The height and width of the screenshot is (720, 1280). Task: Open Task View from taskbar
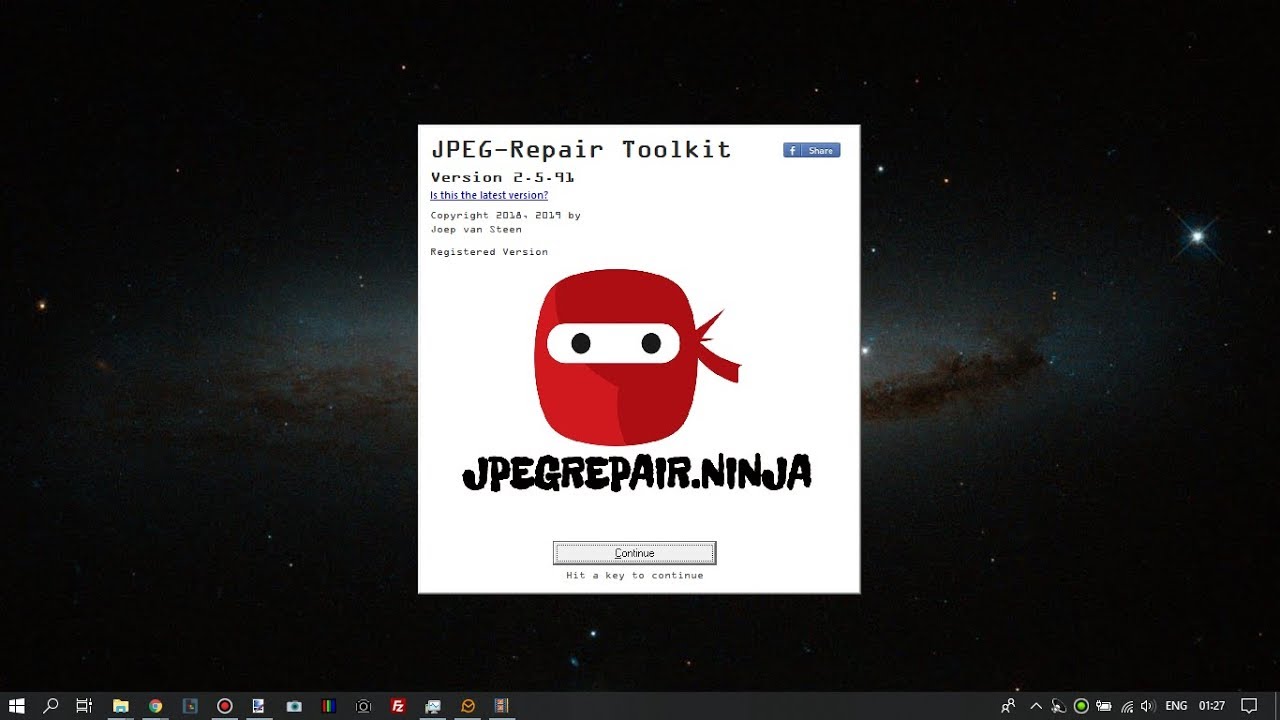pyautogui.click(x=84, y=706)
